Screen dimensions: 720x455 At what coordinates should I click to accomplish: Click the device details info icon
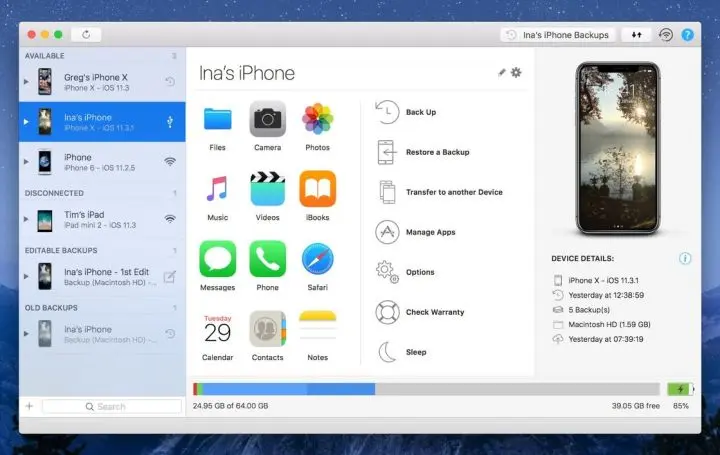point(685,258)
